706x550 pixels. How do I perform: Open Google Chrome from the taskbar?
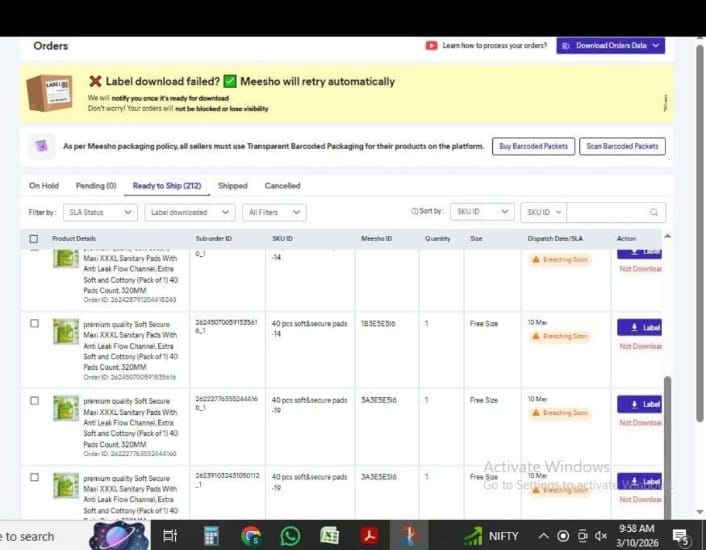[251, 536]
